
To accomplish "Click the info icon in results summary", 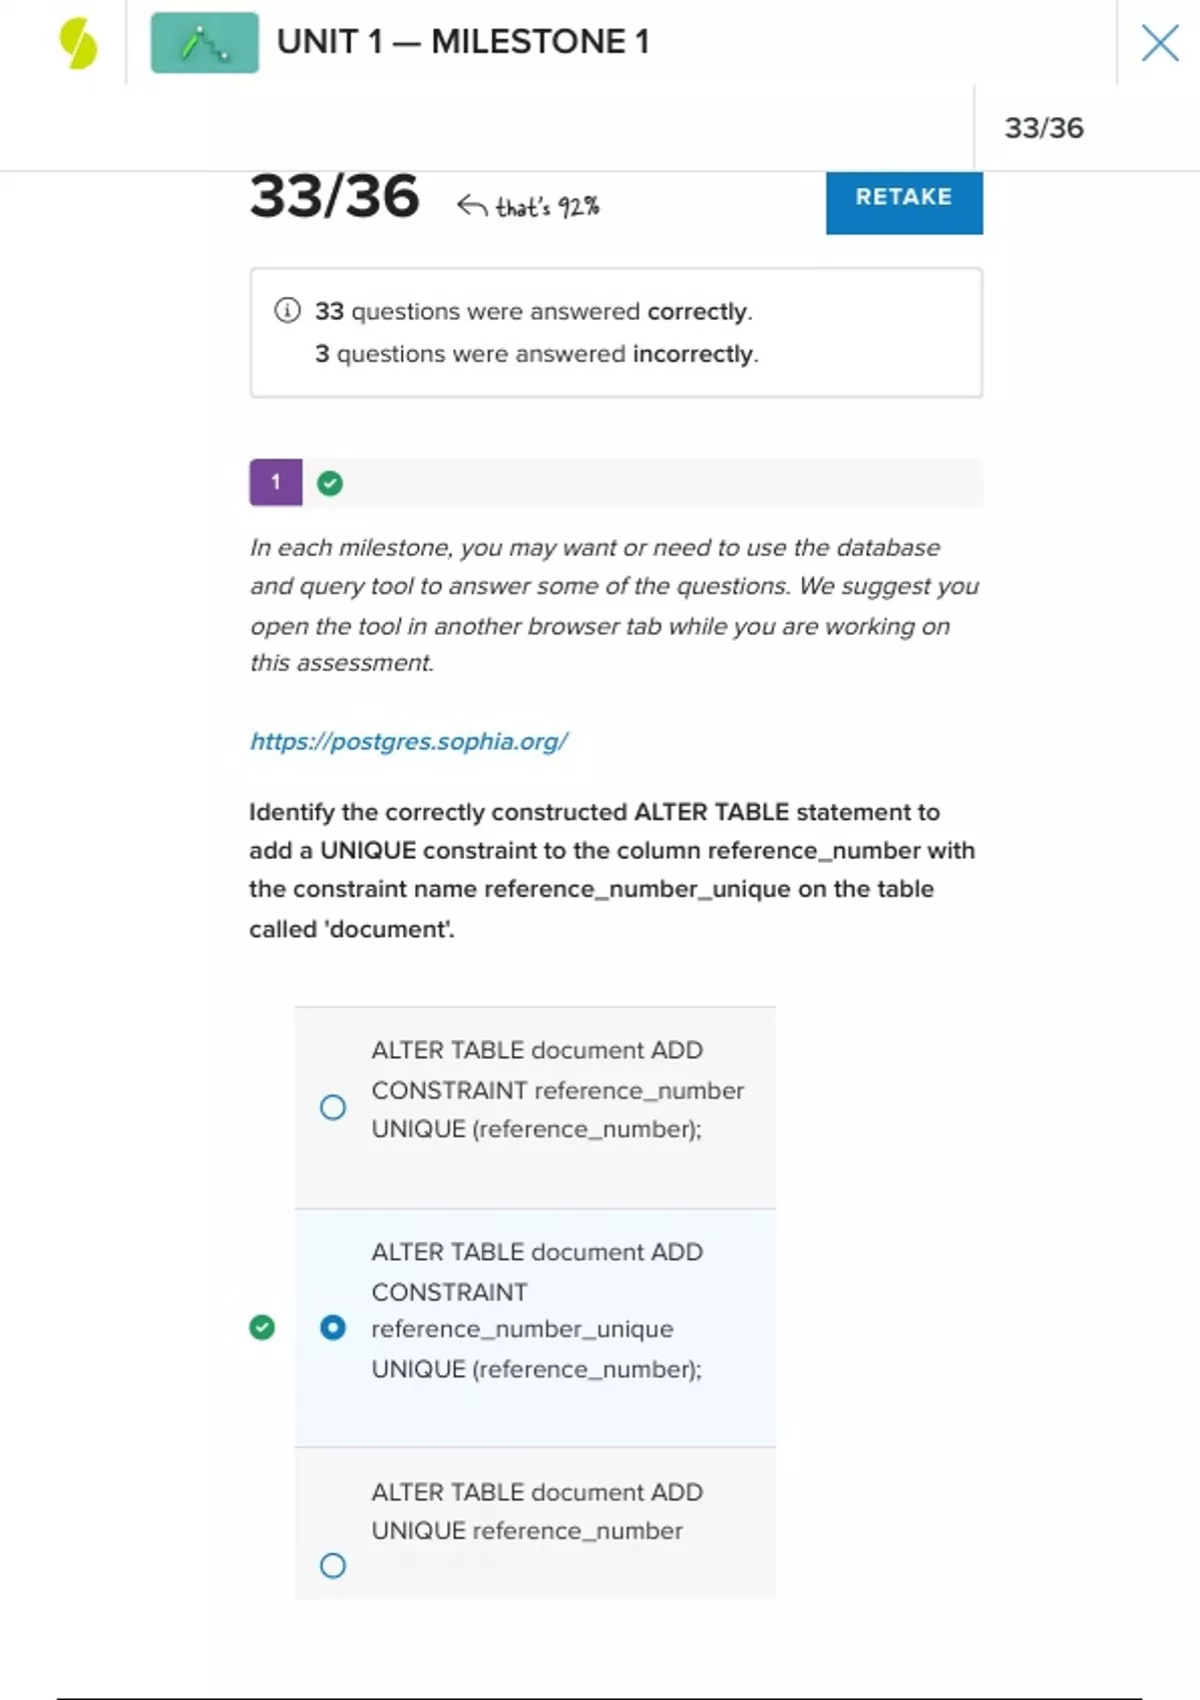I will pyautogui.click(x=287, y=311).
